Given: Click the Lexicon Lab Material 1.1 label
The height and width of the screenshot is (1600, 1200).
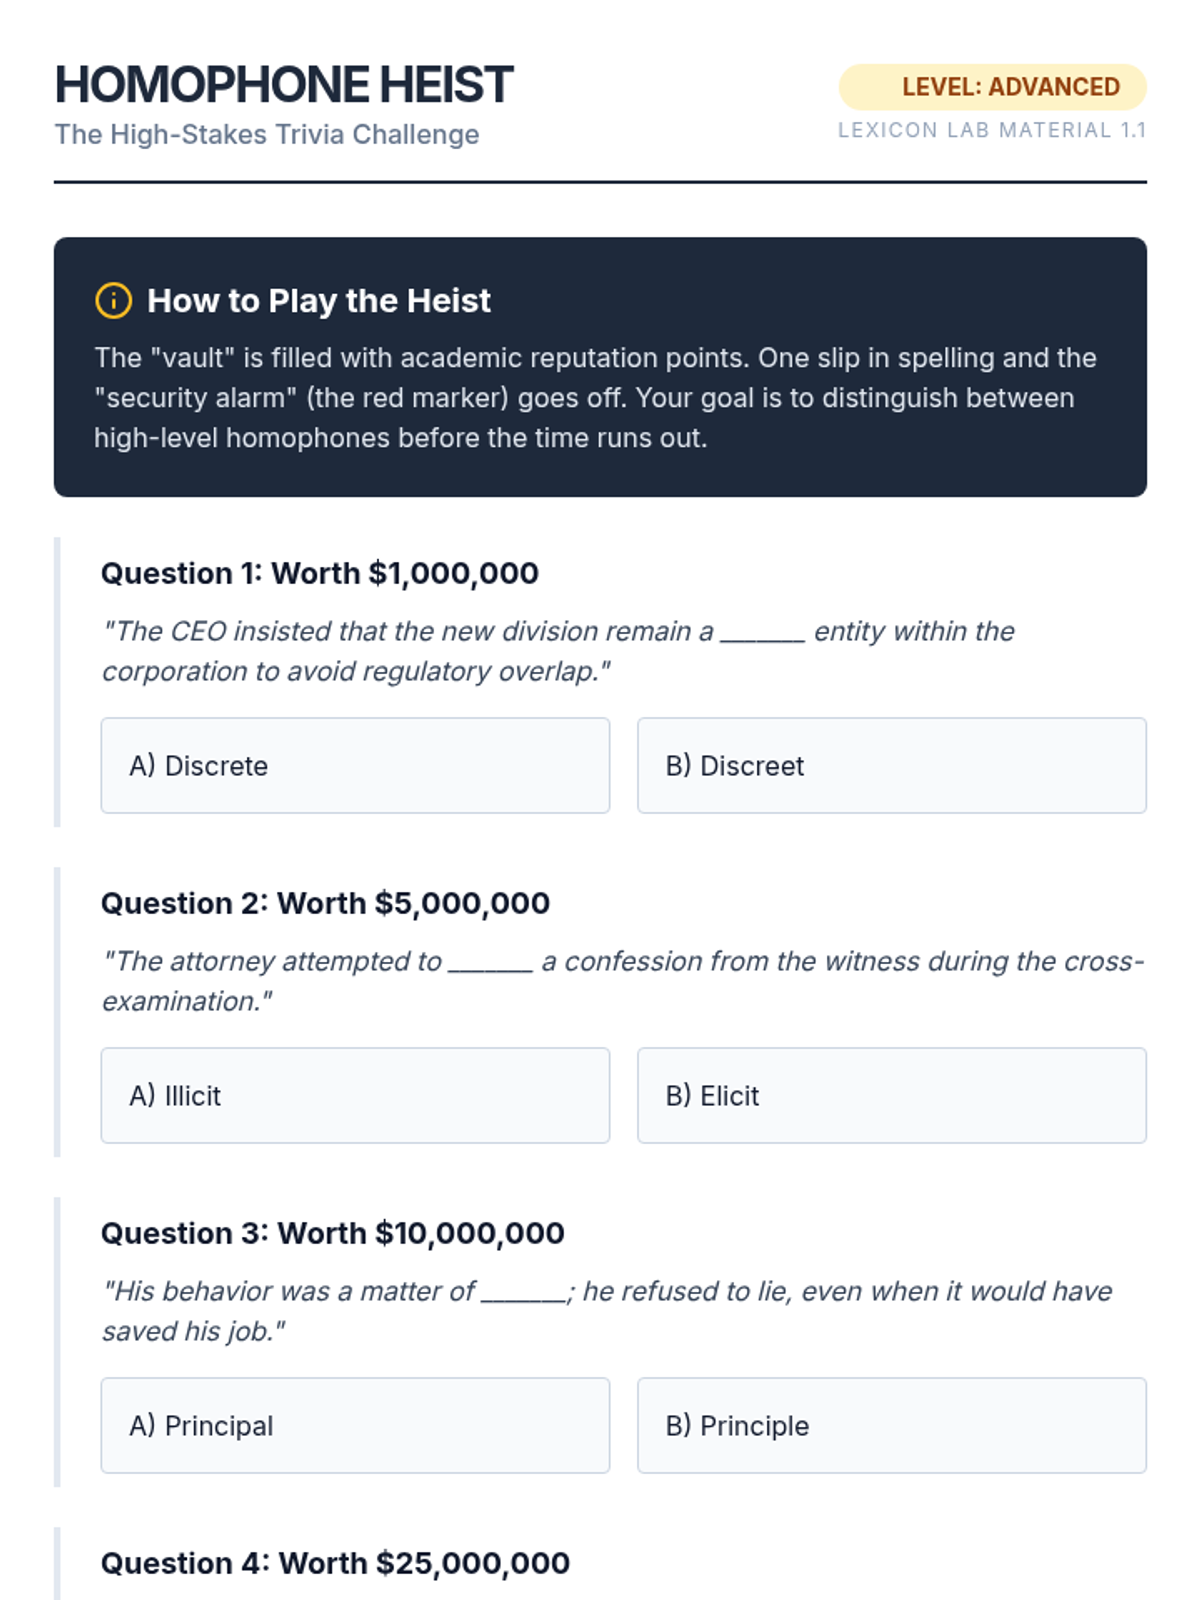Looking at the screenshot, I should click(991, 130).
